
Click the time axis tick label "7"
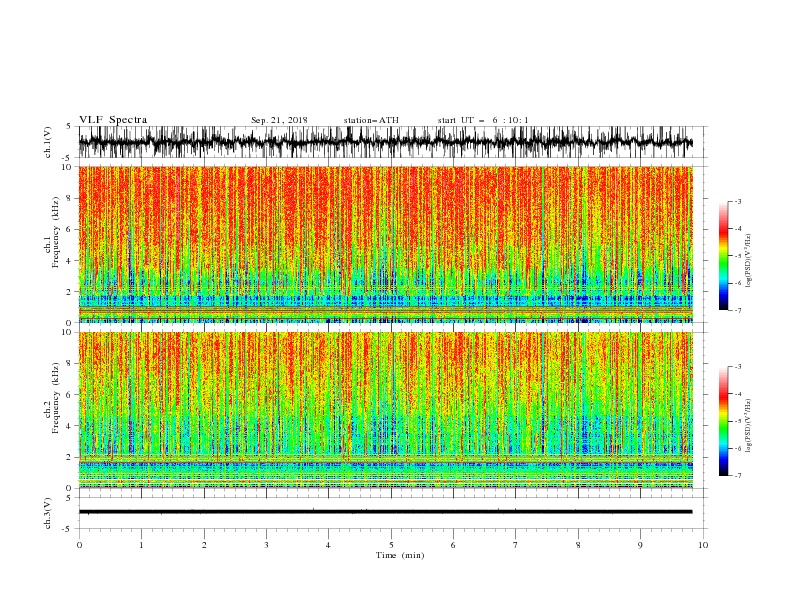(x=516, y=545)
